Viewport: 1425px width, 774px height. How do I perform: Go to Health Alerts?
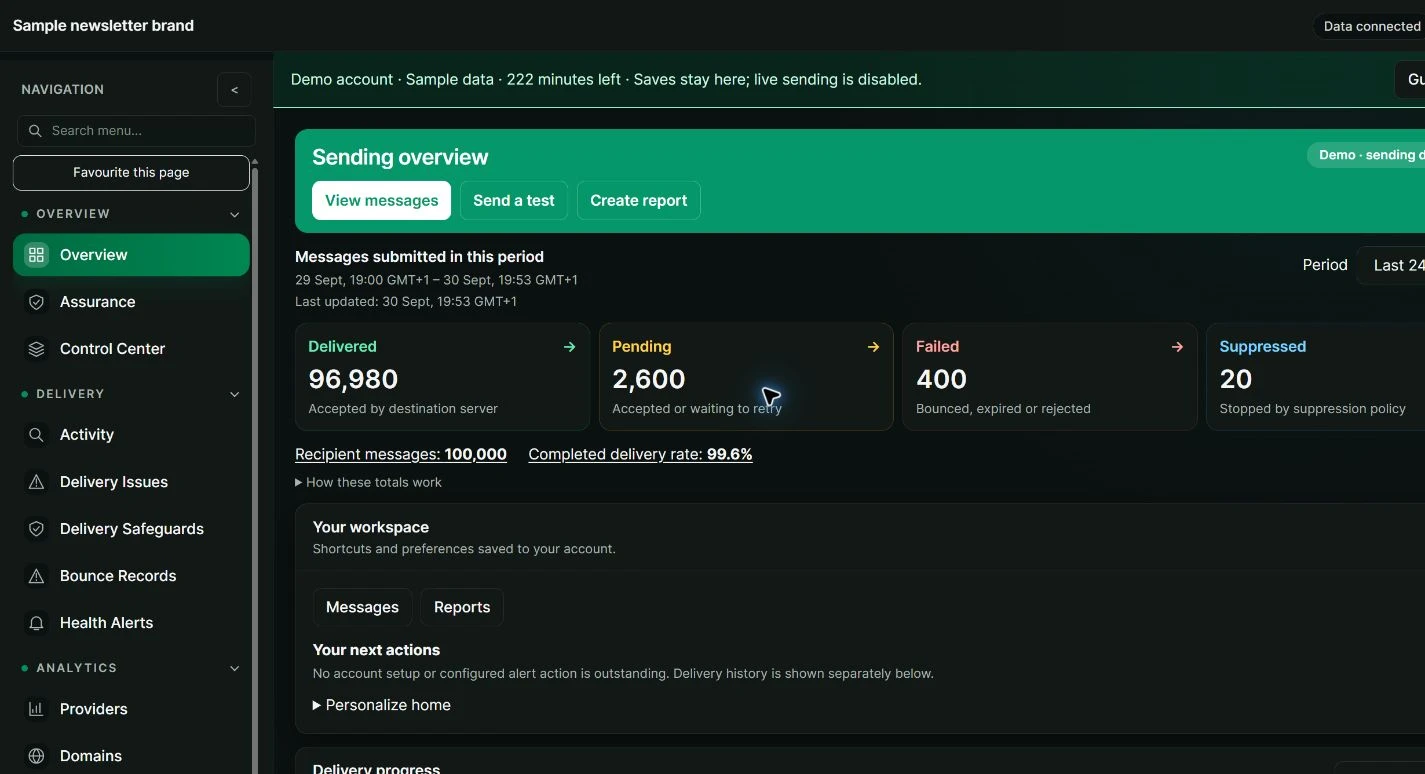click(131, 623)
